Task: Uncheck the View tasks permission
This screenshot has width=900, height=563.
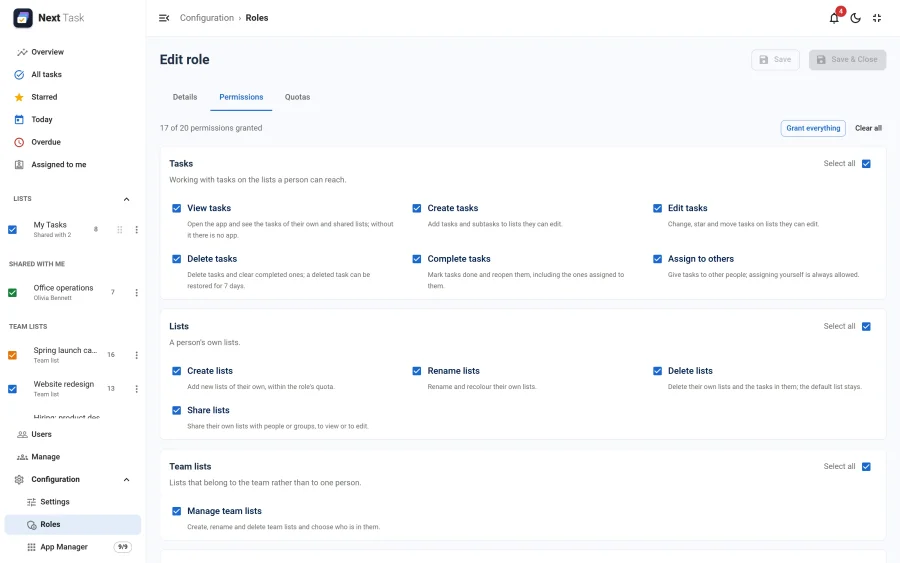Action: click(x=177, y=208)
